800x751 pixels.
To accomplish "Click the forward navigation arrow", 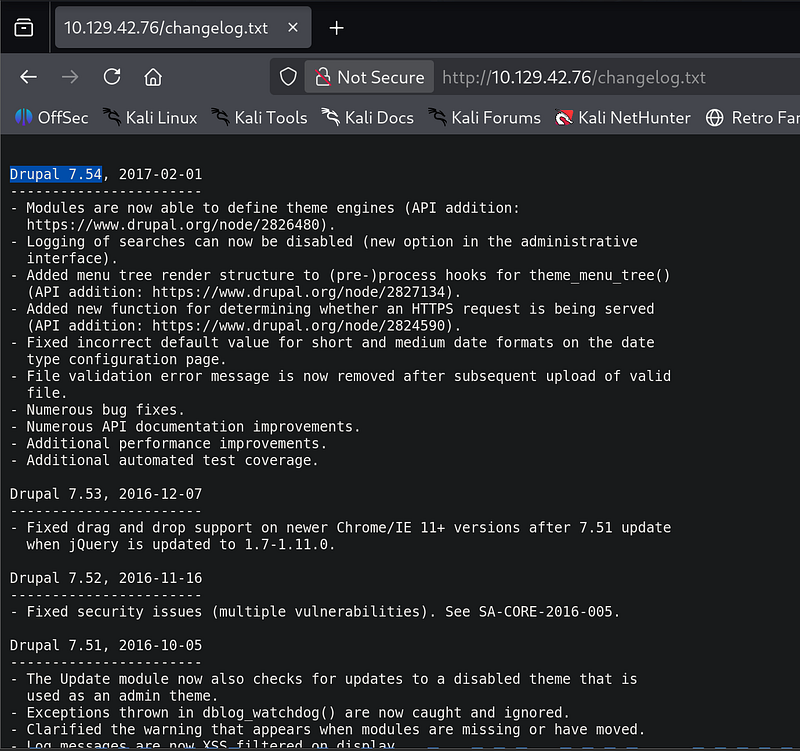I will (70, 77).
